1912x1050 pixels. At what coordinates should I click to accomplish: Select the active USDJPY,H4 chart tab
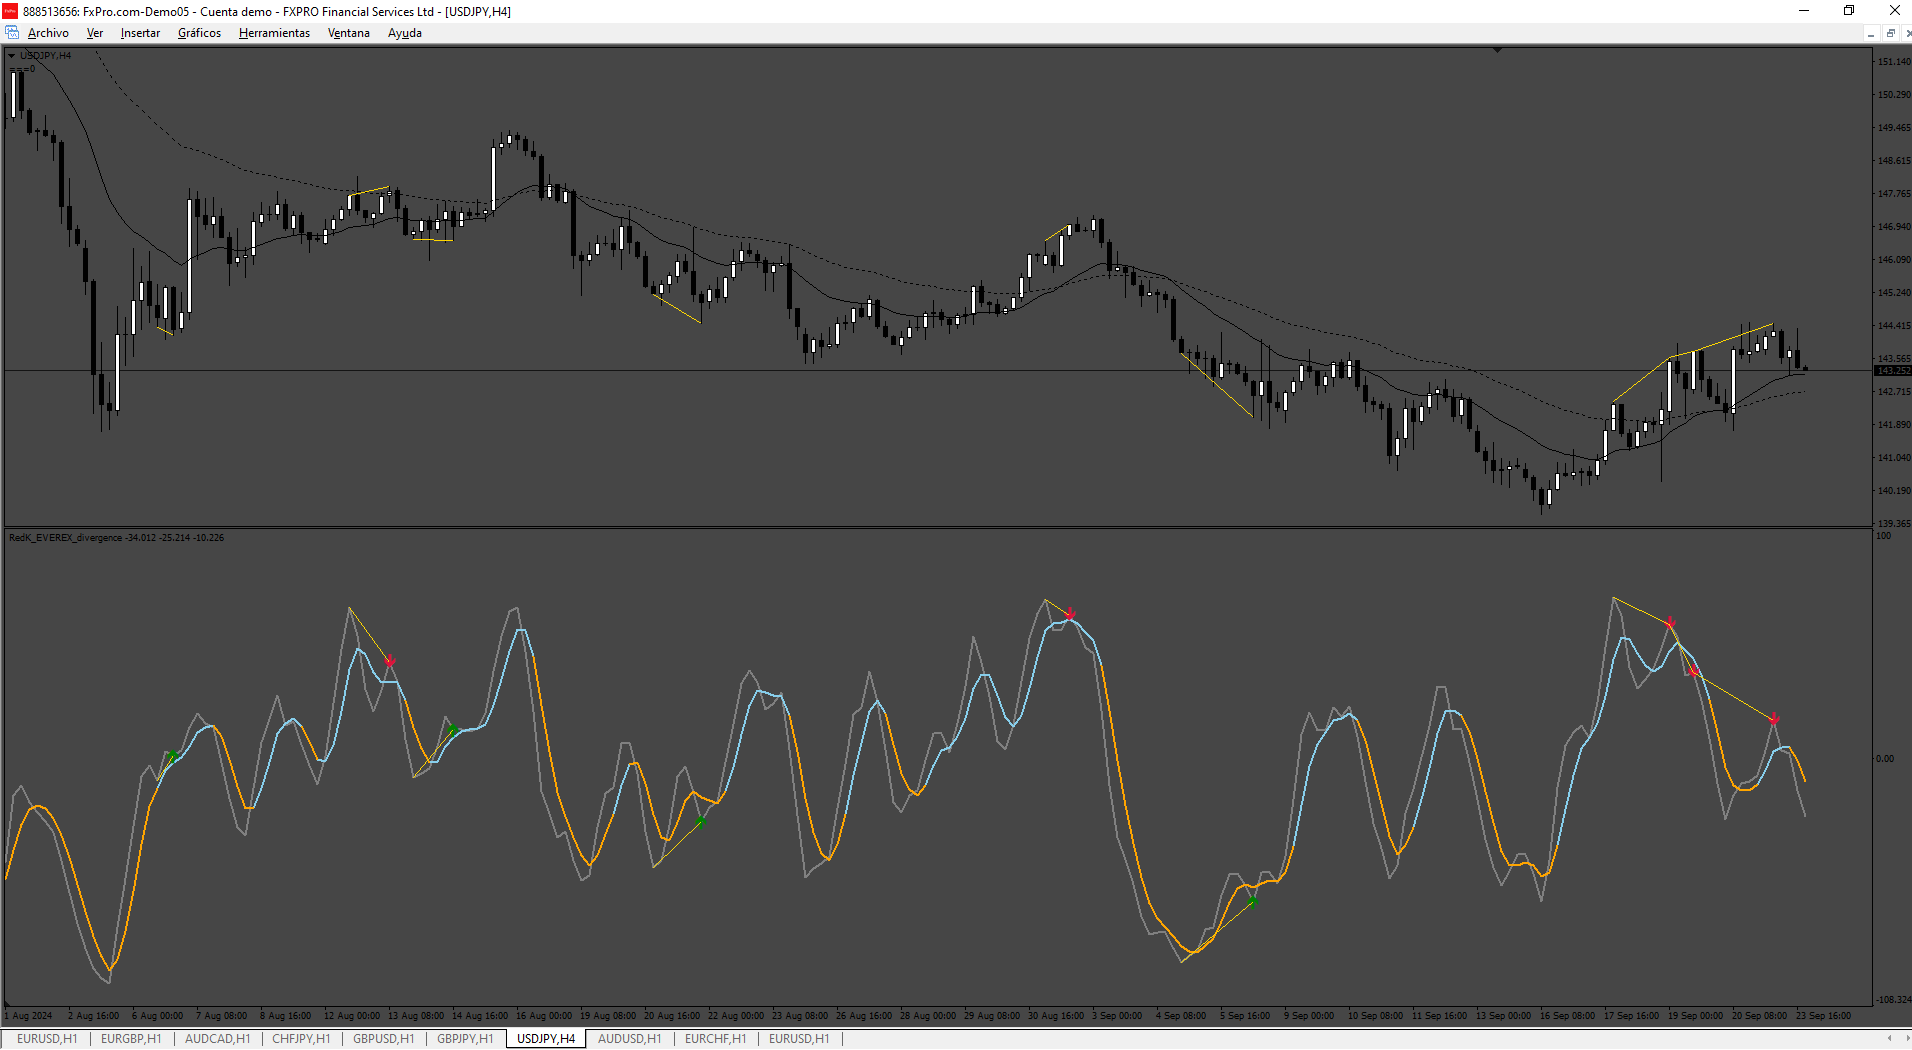(x=546, y=1039)
